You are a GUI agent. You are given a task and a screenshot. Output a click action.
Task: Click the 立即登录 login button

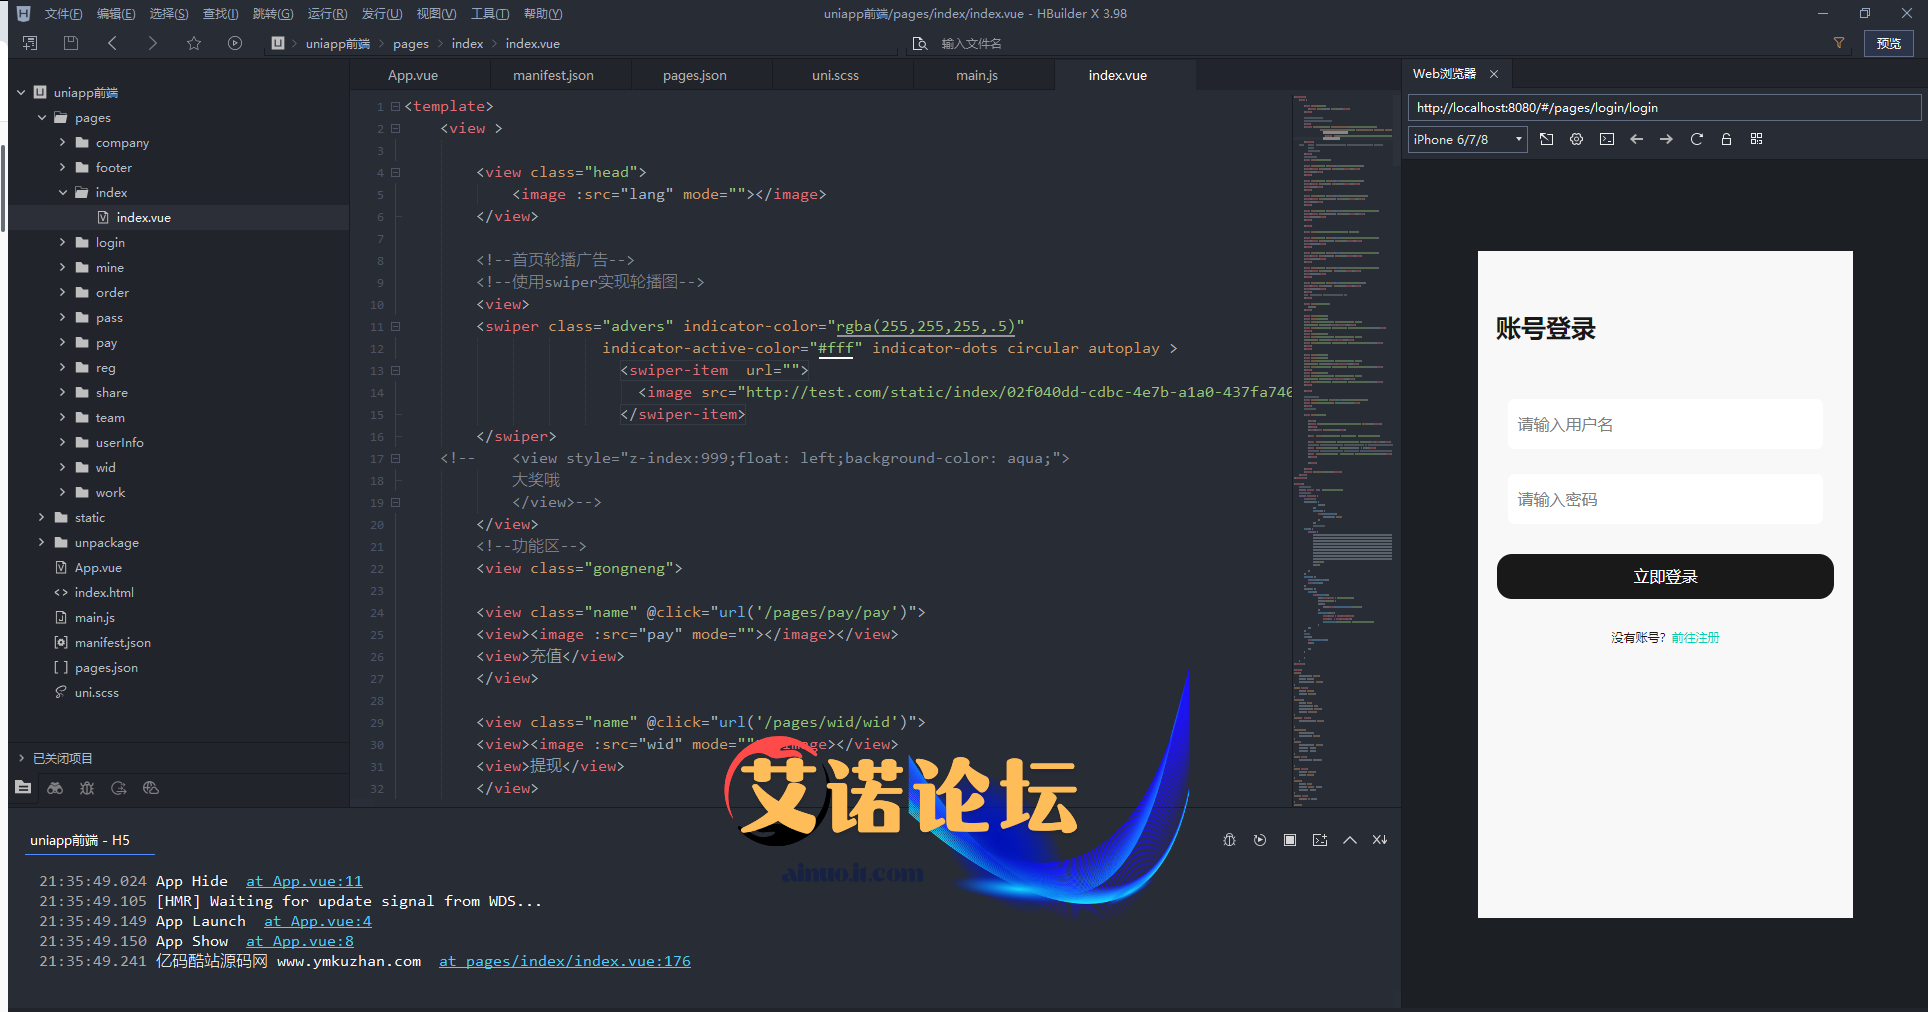coord(1665,577)
